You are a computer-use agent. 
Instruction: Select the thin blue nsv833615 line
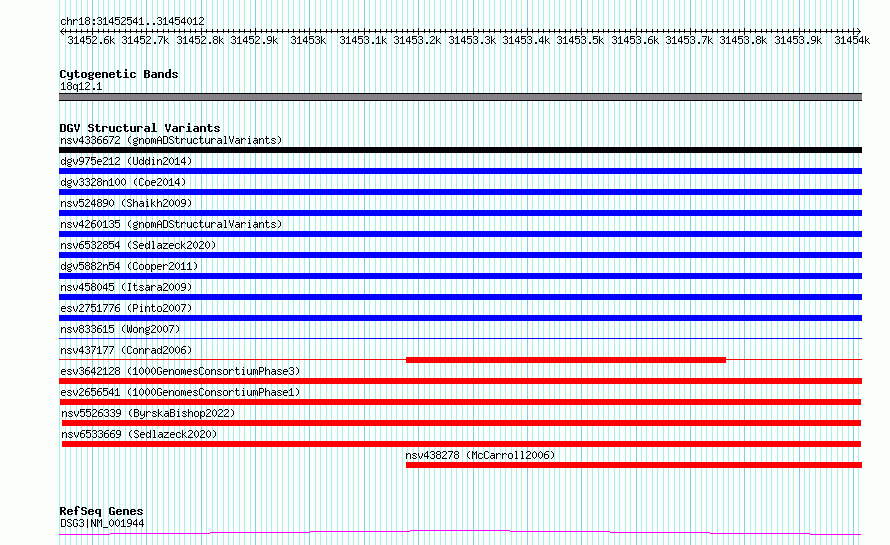[x=460, y=339]
